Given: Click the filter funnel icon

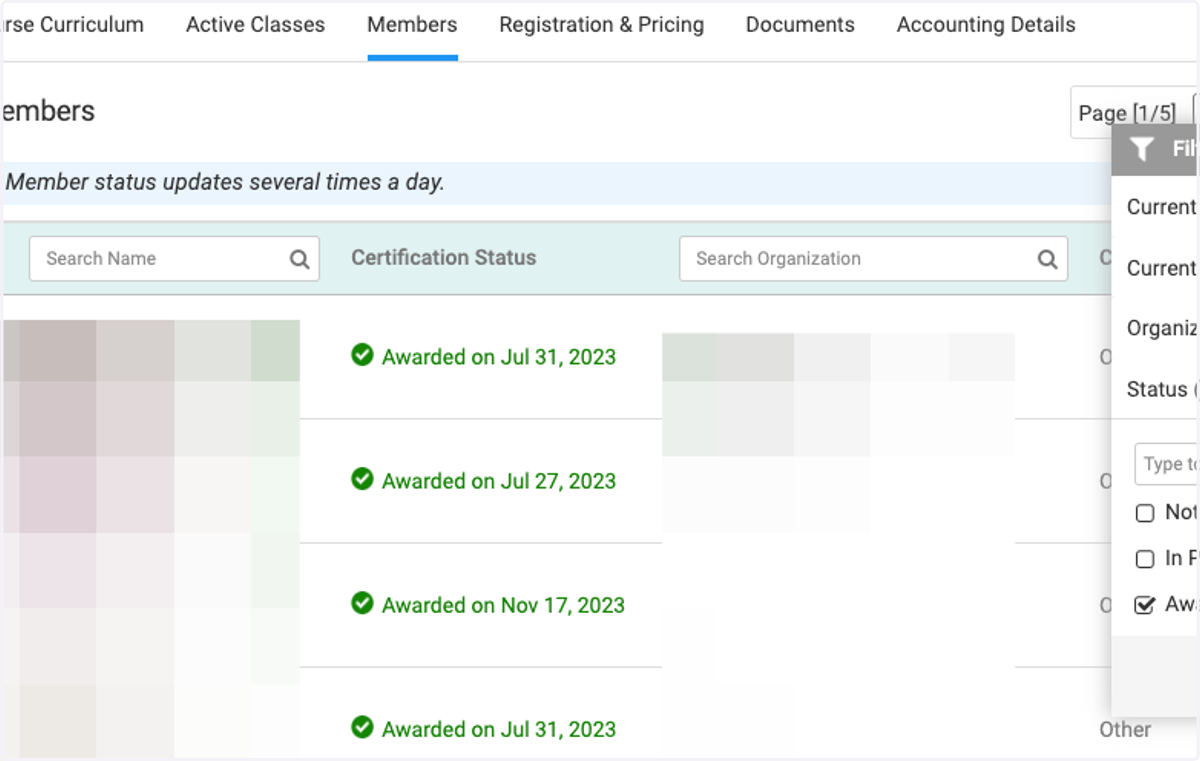Looking at the screenshot, I should click(1141, 149).
